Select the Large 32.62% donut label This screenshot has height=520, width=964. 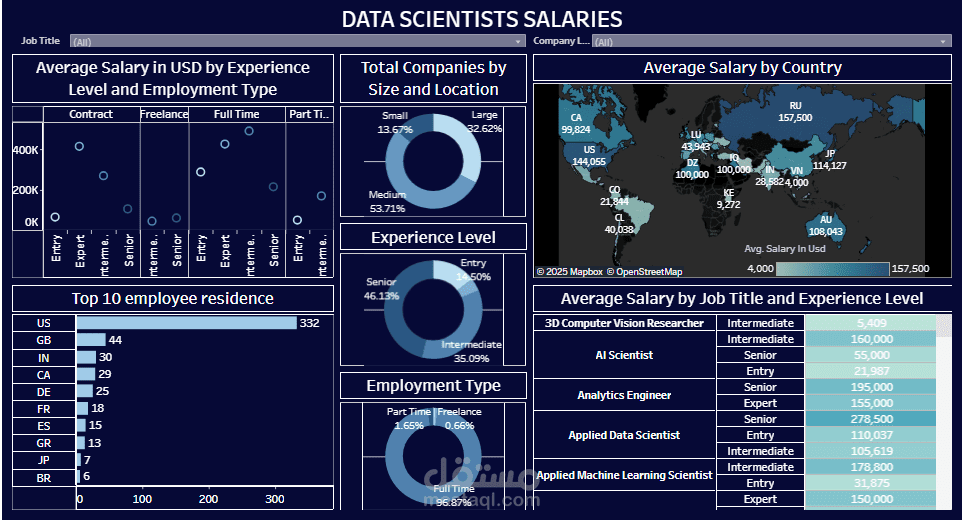(484, 122)
